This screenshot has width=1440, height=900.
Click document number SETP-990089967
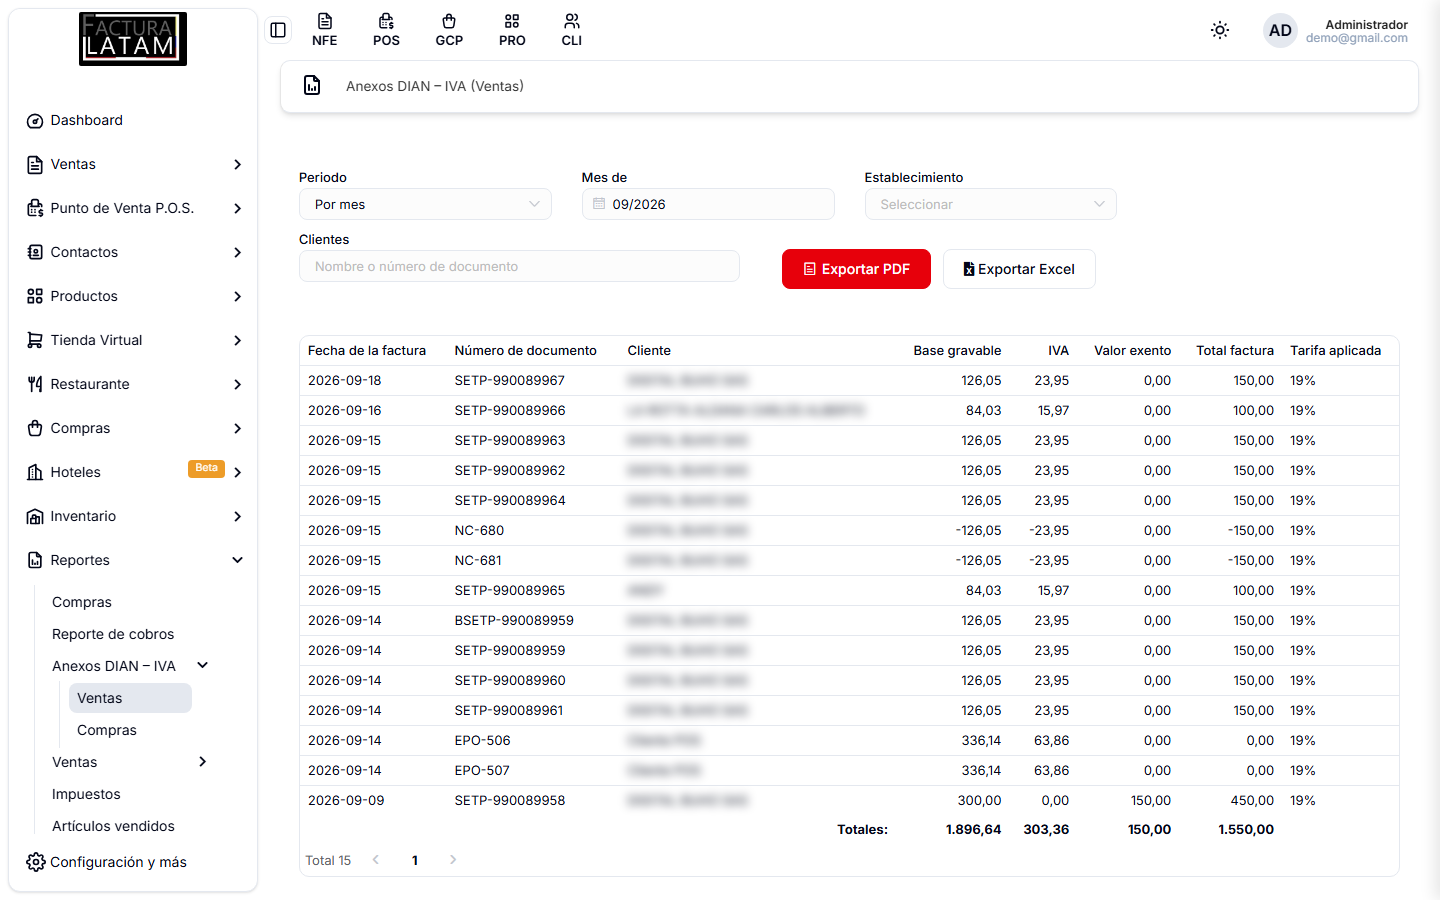click(510, 380)
